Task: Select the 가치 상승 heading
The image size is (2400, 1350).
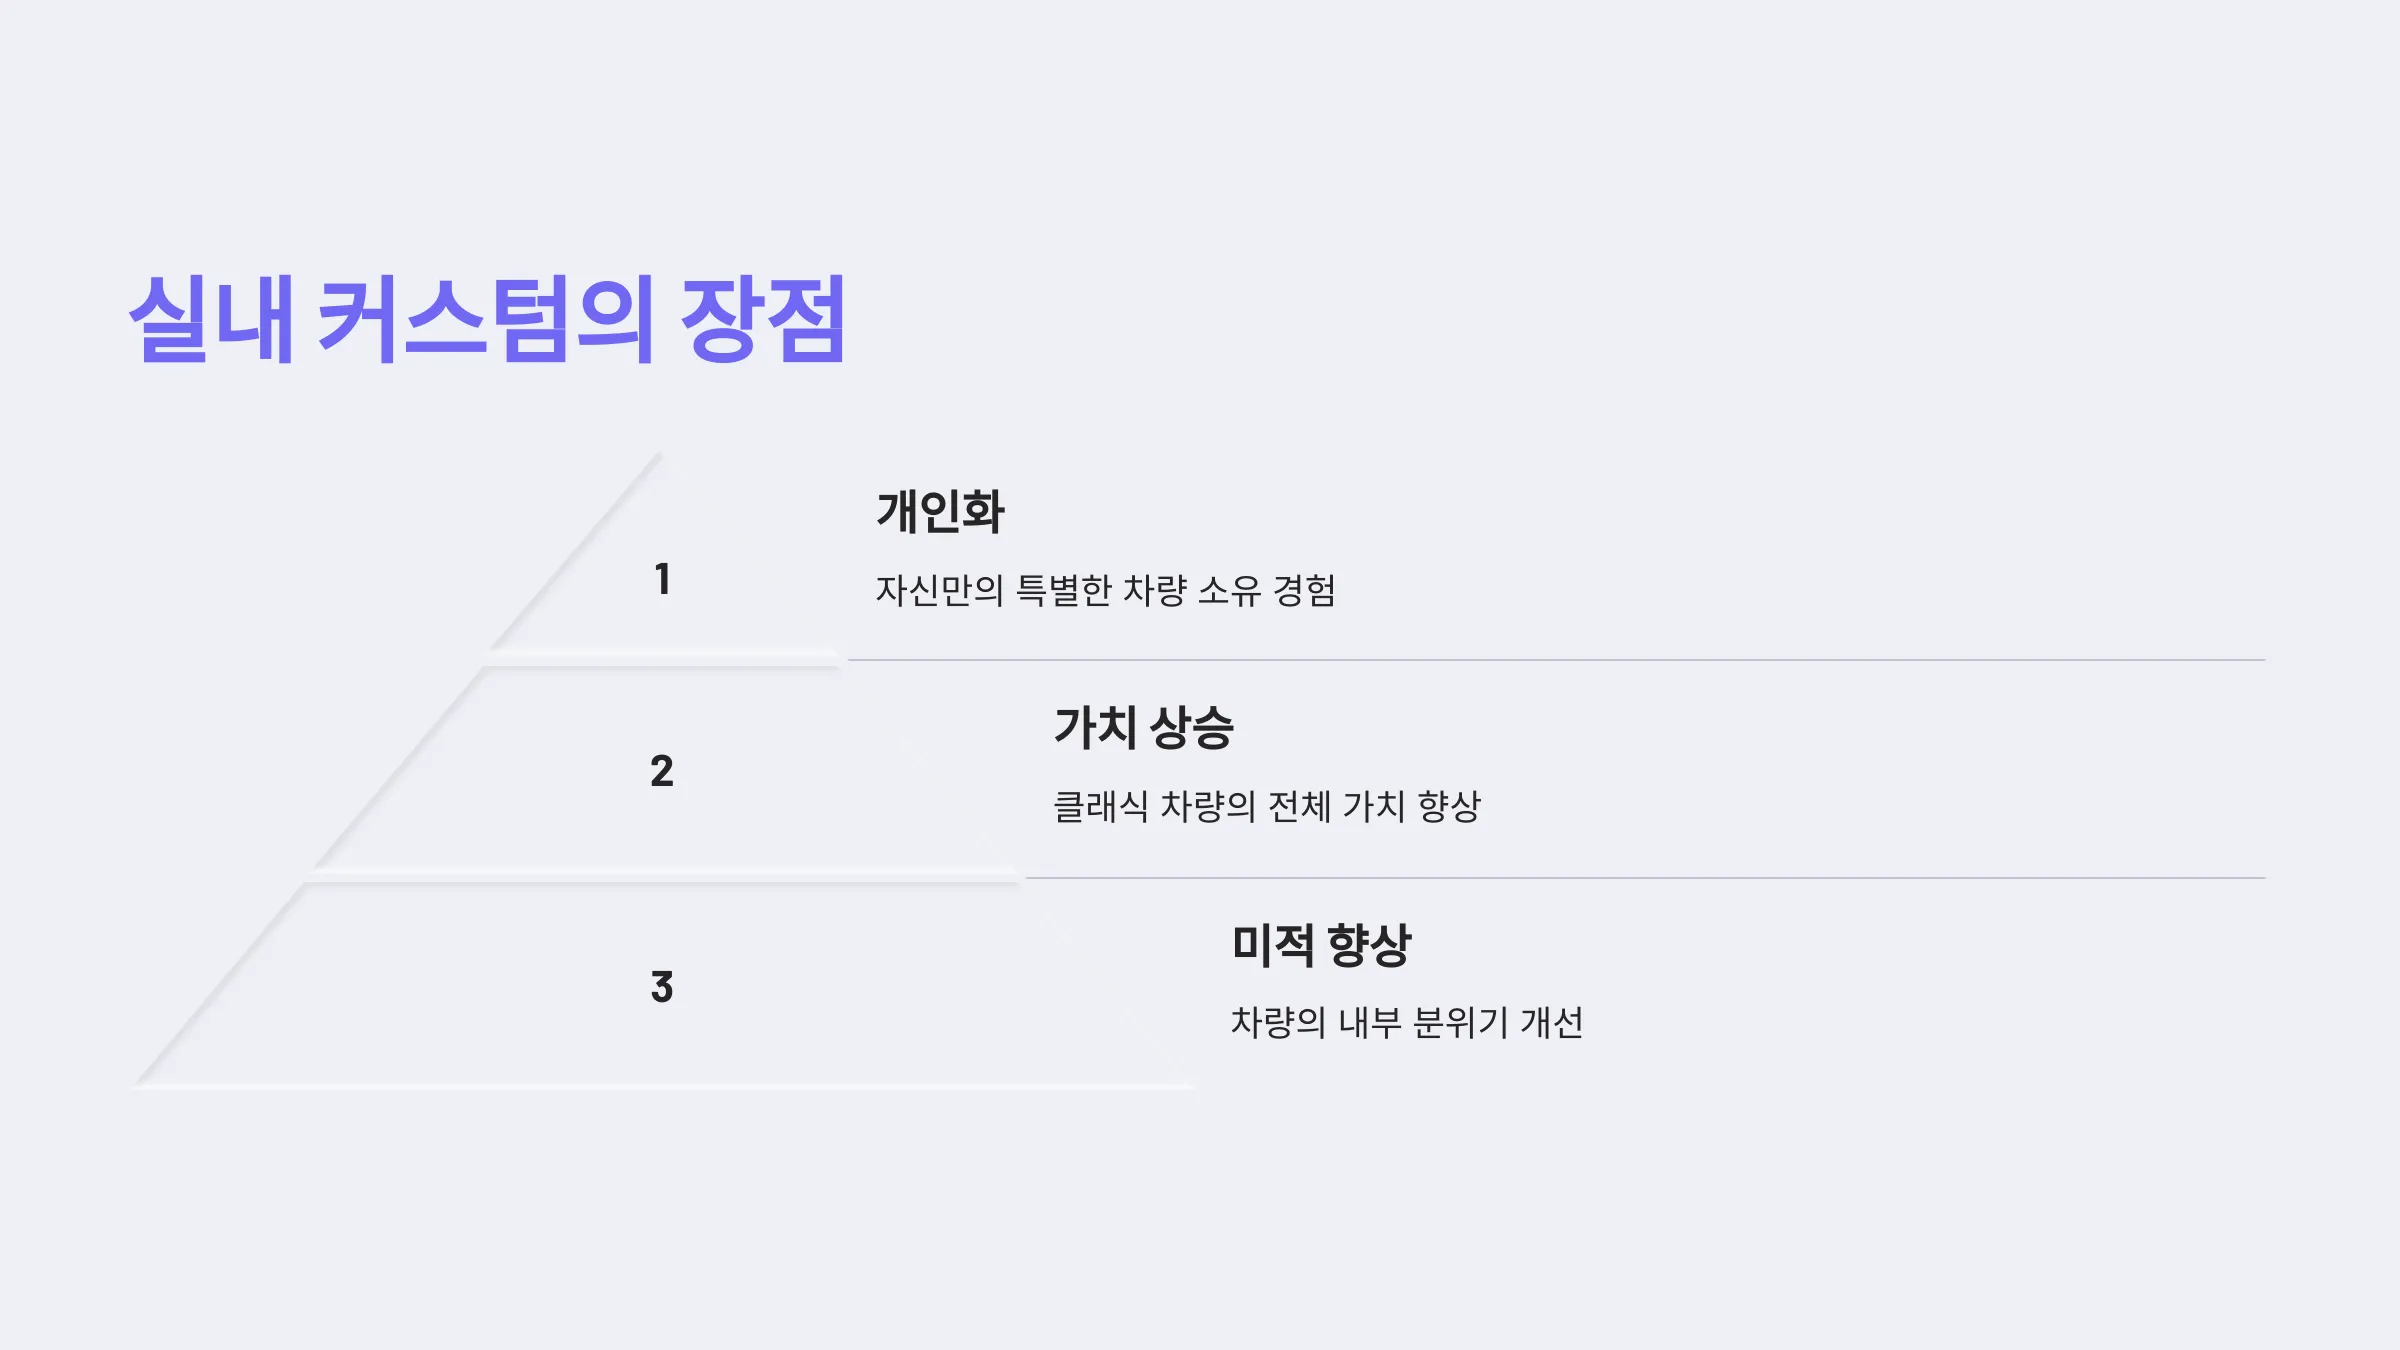Action: click(x=1144, y=727)
